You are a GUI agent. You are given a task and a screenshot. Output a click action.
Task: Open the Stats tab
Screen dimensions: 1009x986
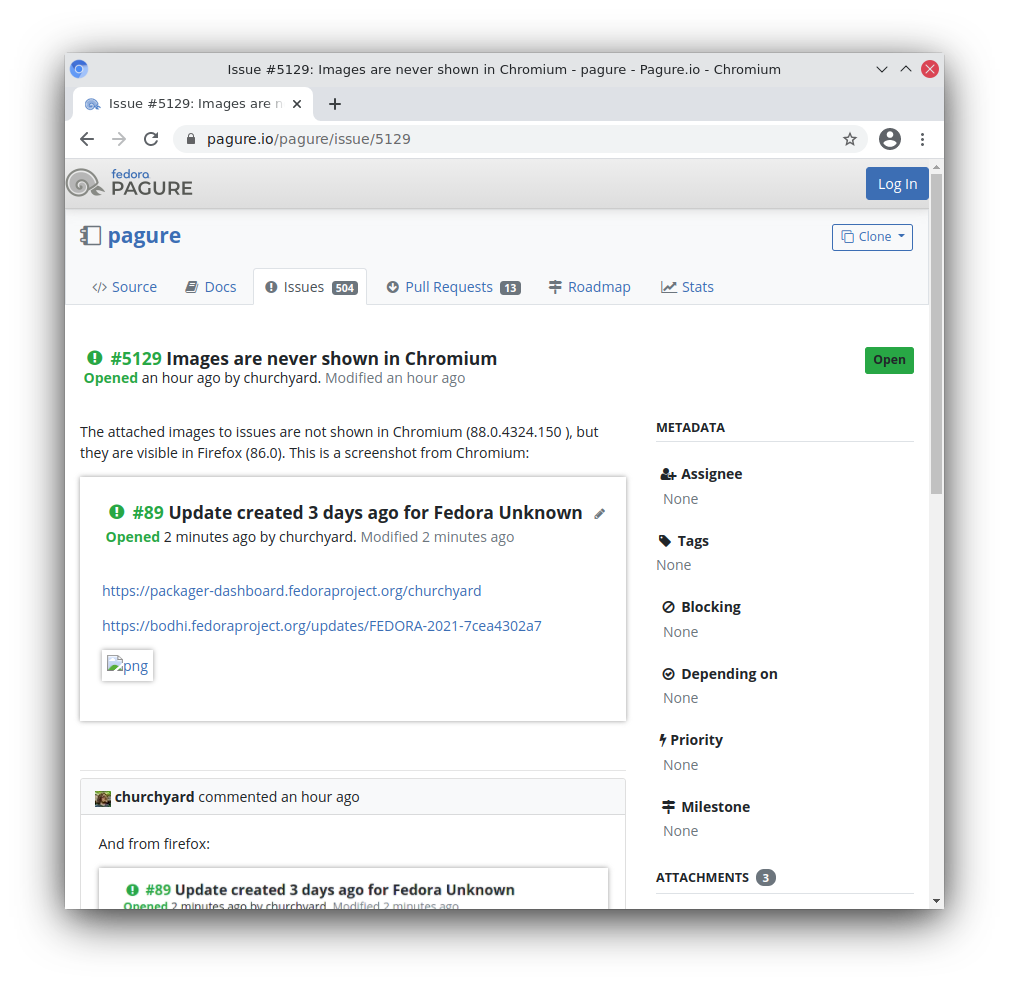[x=687, y=287]
